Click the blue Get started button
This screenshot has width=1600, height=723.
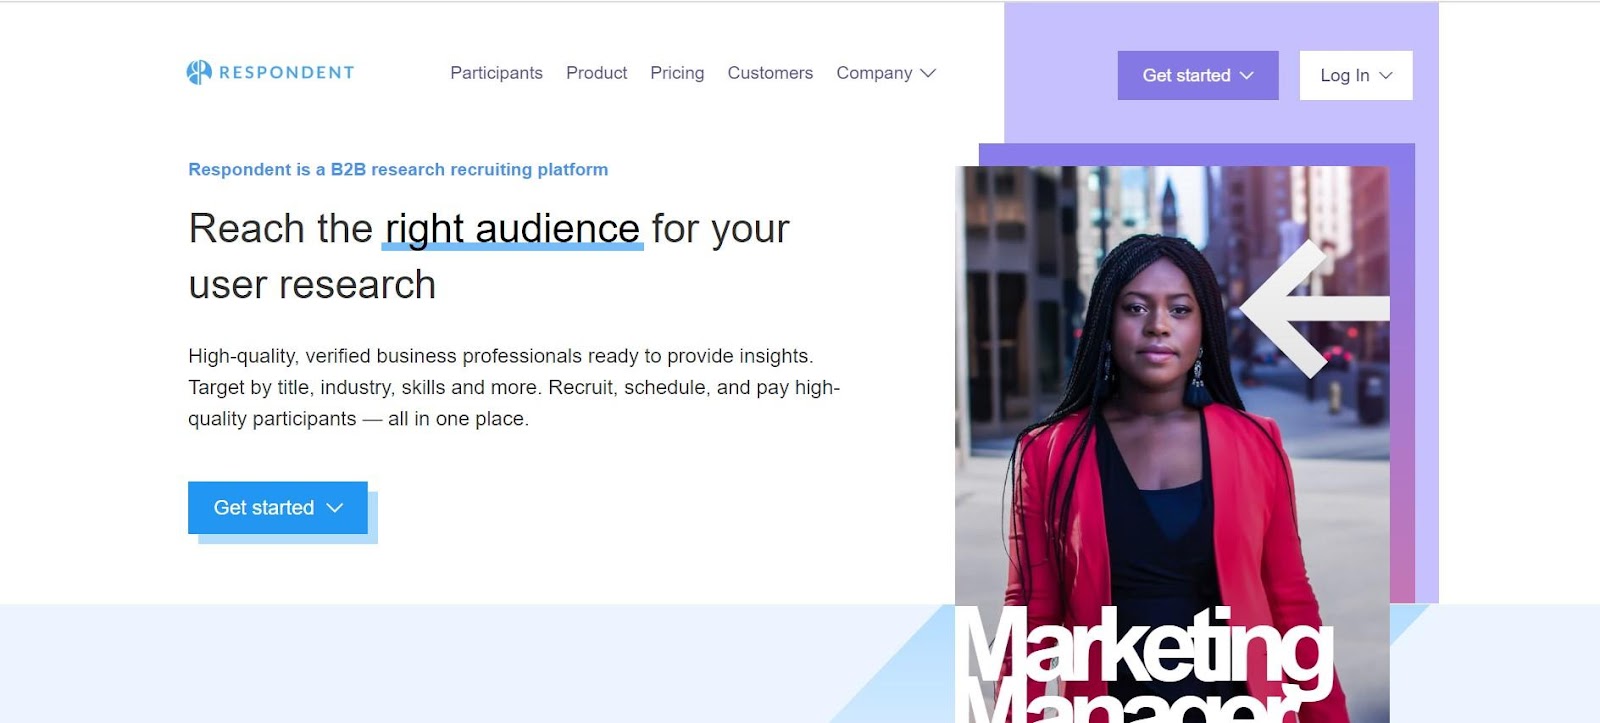(278, 507)
